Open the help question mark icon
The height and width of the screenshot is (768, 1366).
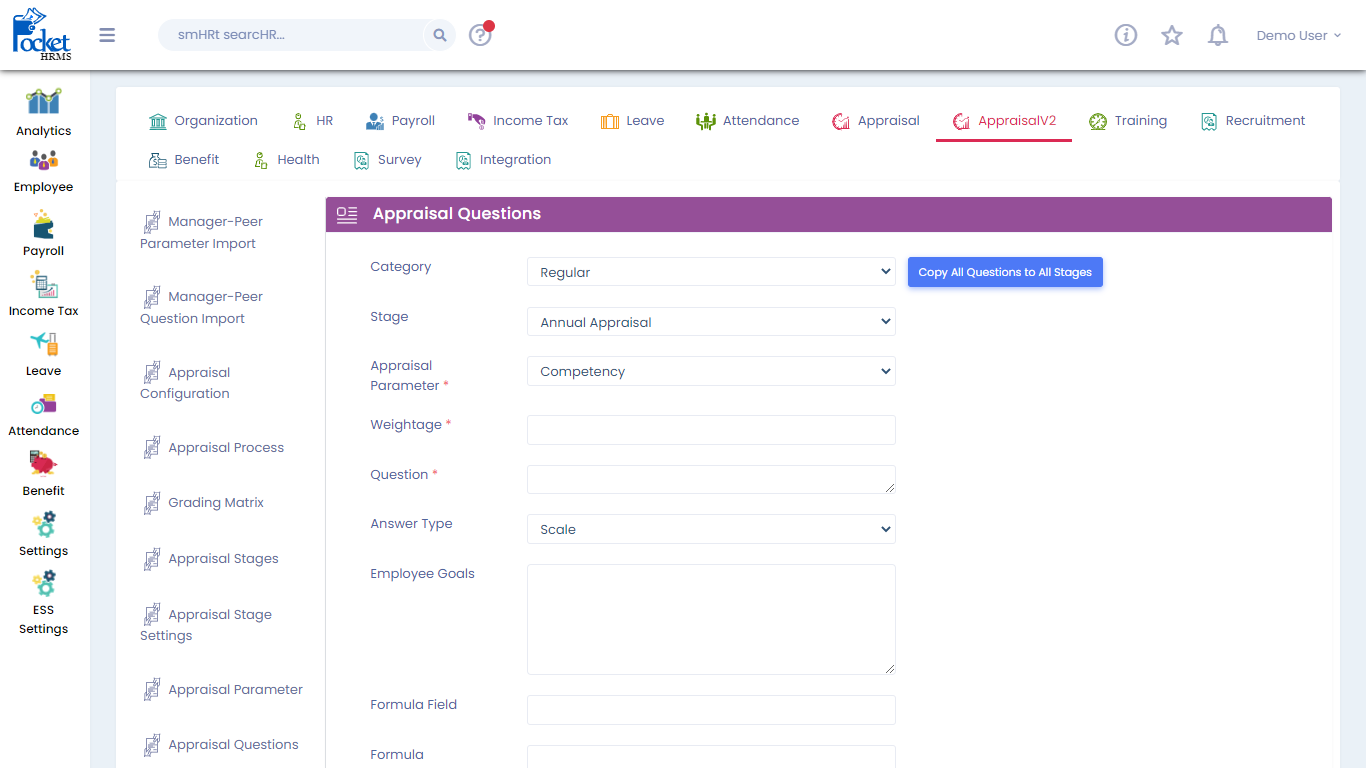coord(480,35)
